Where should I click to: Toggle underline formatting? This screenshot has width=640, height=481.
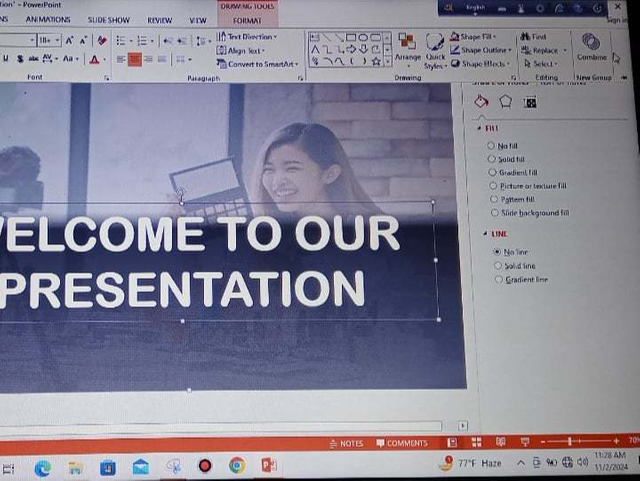click(6, 59)
